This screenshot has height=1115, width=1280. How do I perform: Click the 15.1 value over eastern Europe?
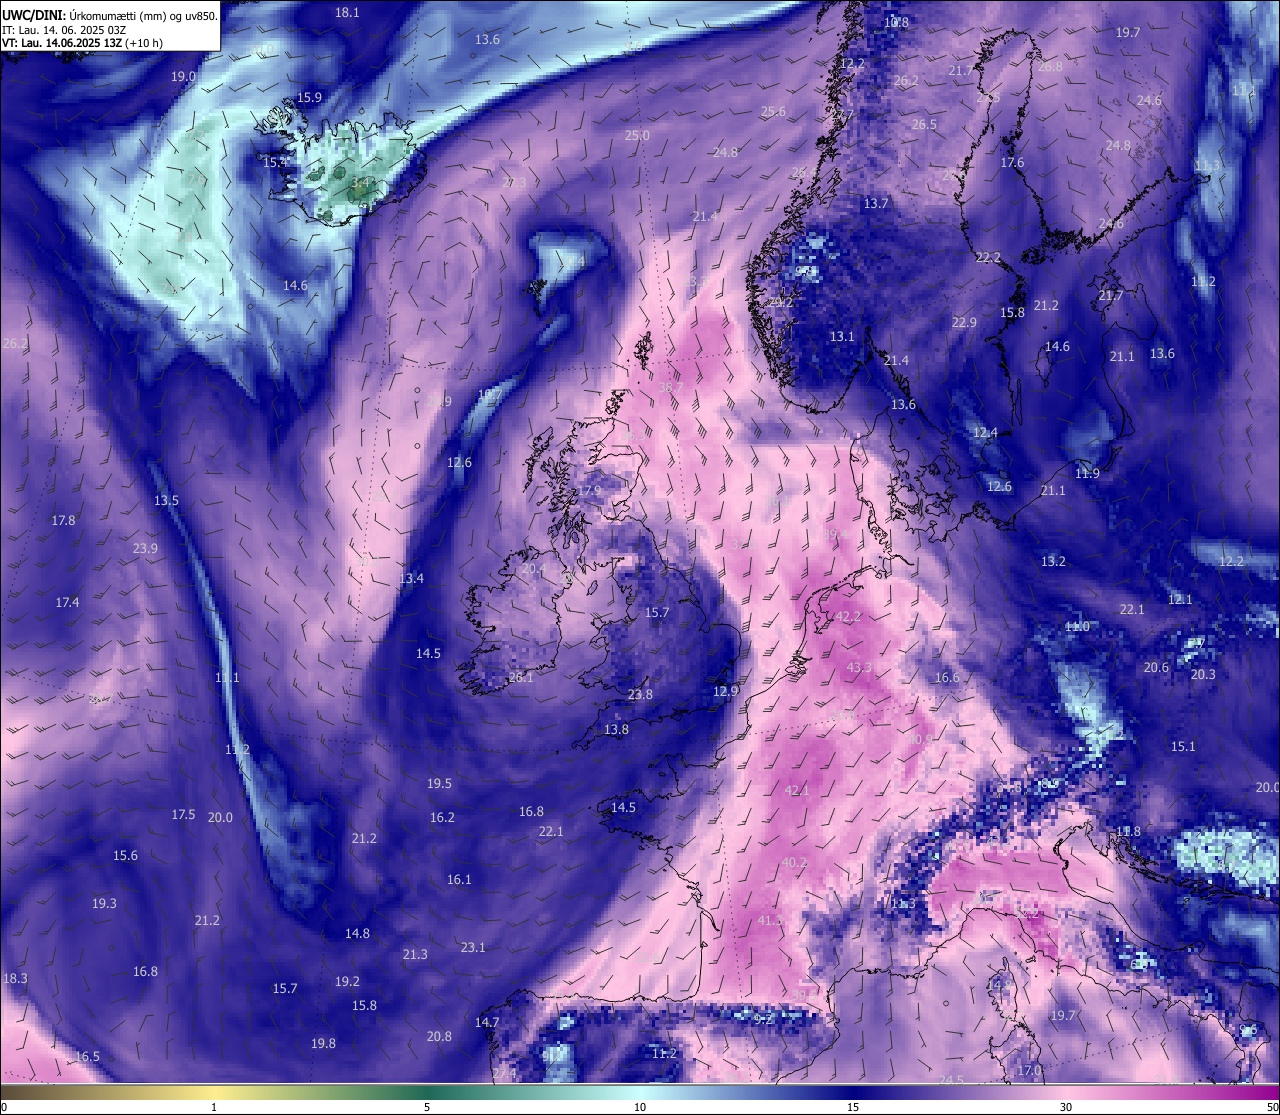1183,747
